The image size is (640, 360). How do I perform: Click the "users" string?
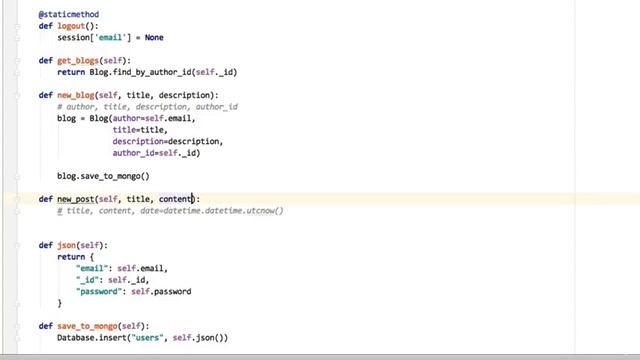coord(147,338)
